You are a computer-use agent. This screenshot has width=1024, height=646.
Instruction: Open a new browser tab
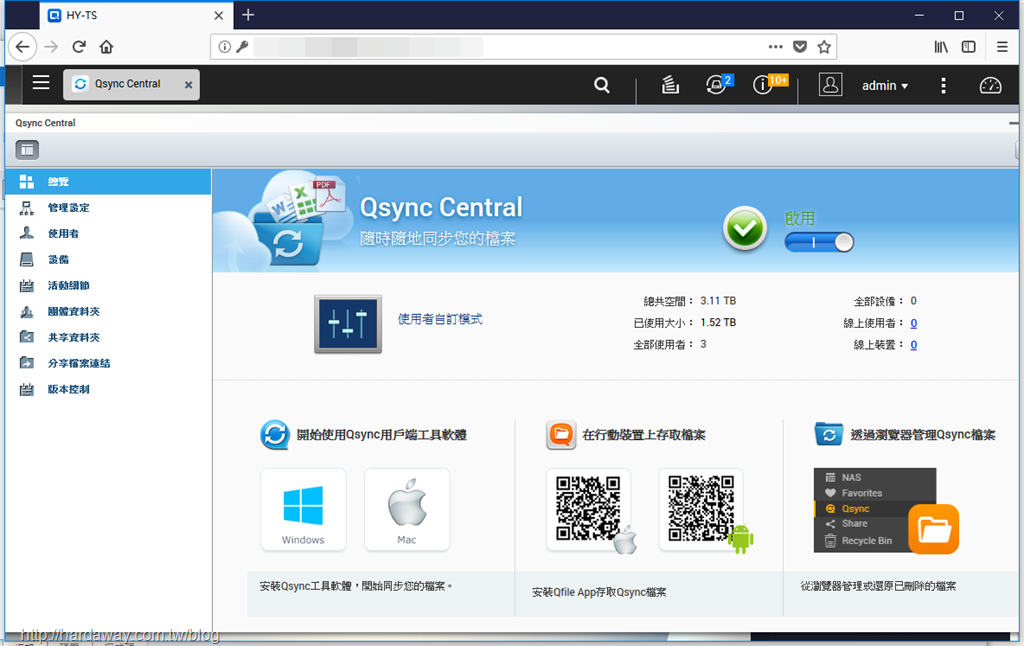(248, 15)
